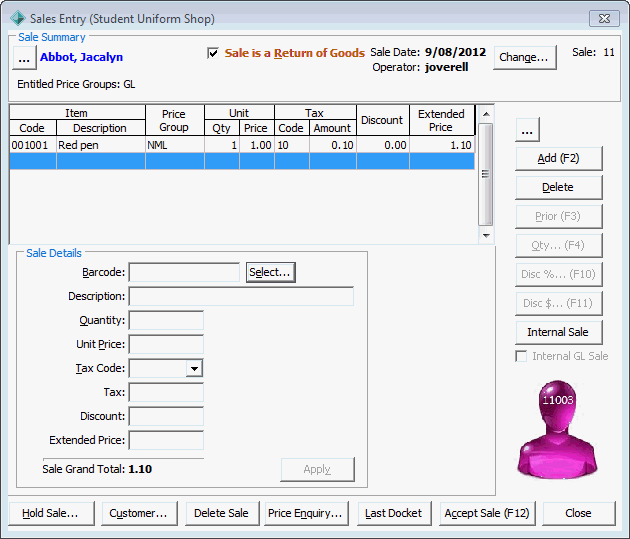630x539 pixels.
Task: Add a new item with Add (F2)
Action: pos(558,158)
